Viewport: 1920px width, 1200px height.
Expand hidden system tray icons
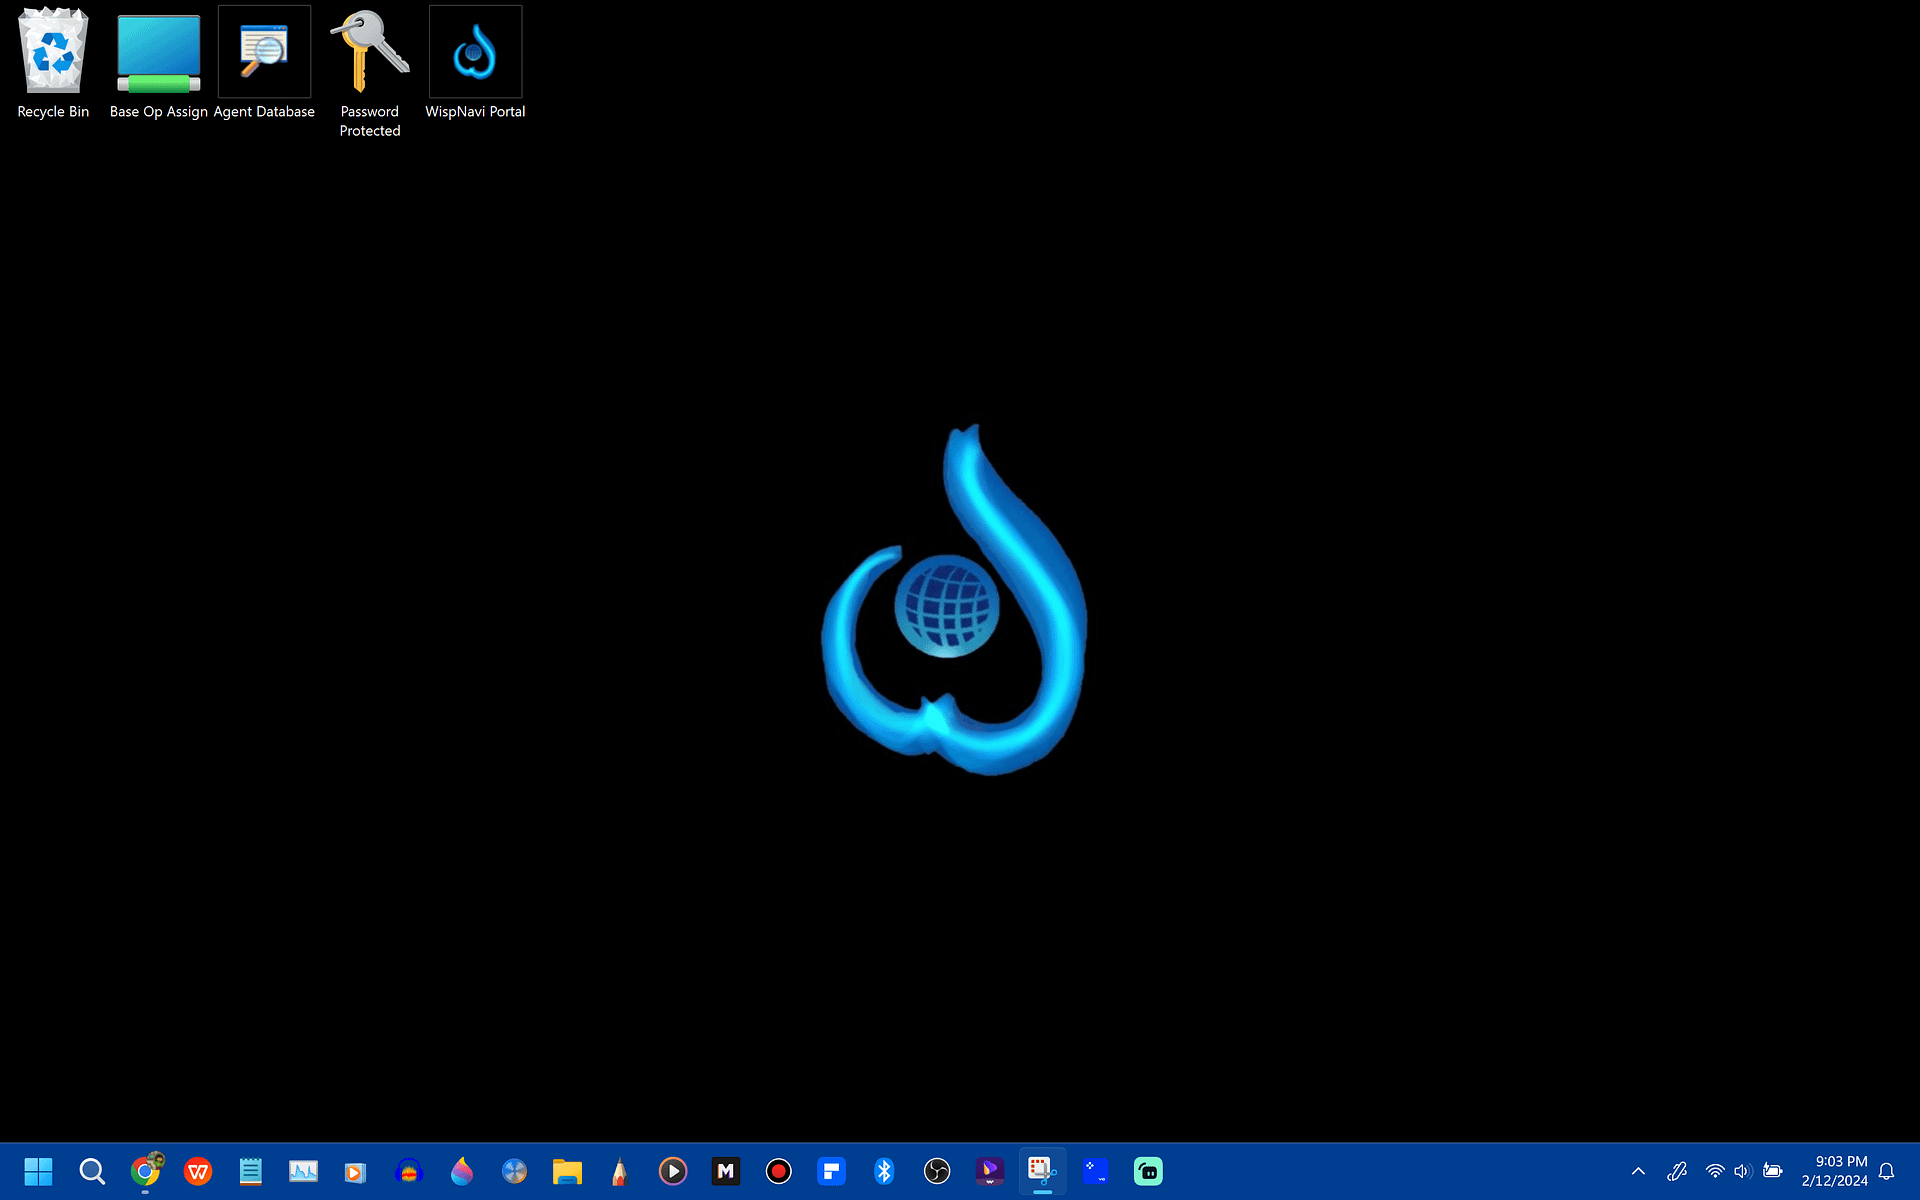(1637, 1171)
